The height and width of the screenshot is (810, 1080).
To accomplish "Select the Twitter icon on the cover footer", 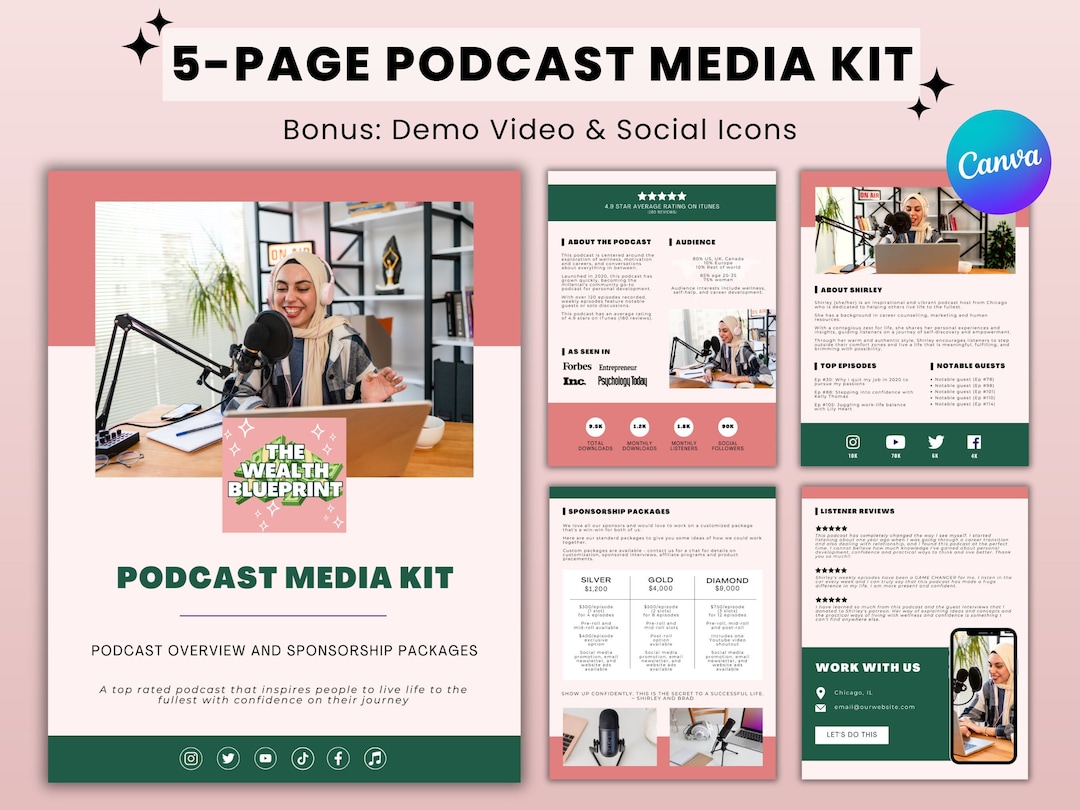I will [228, 758].
